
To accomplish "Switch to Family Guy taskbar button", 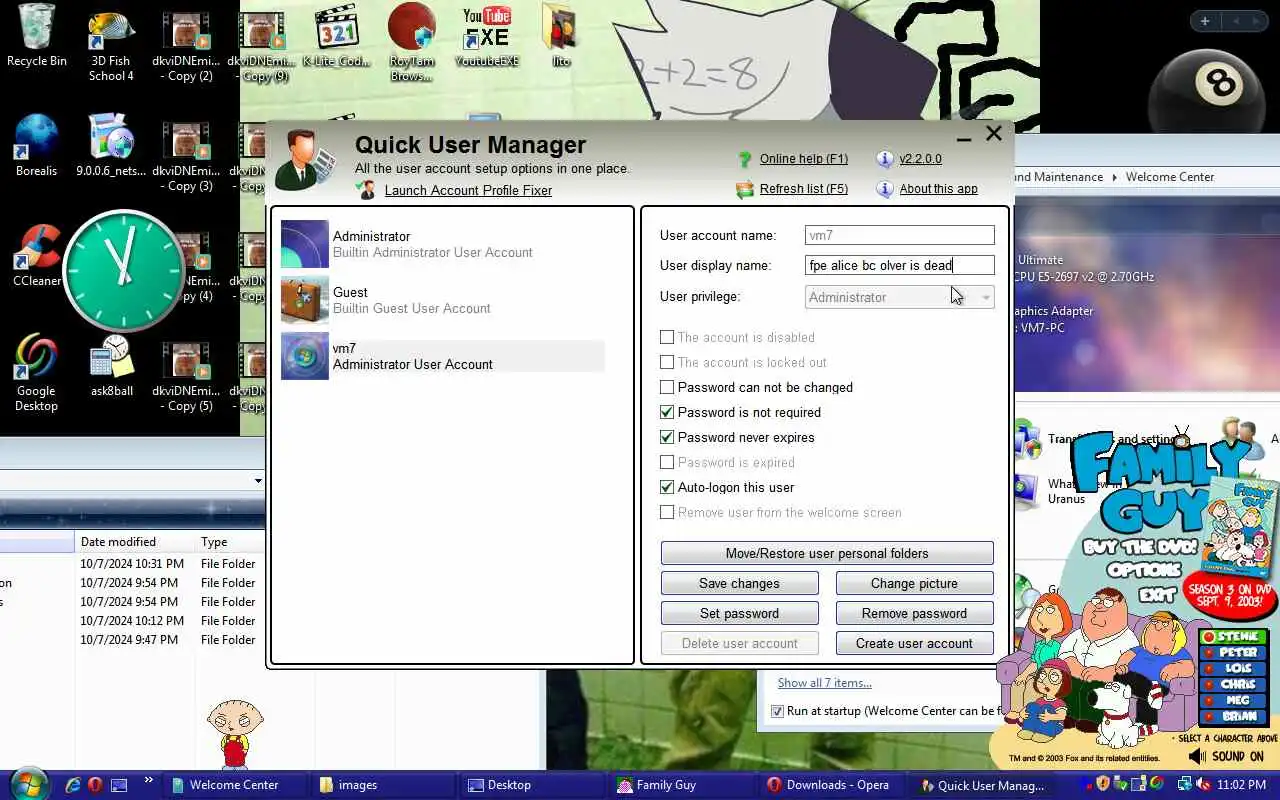I will (x=681, y=785).
